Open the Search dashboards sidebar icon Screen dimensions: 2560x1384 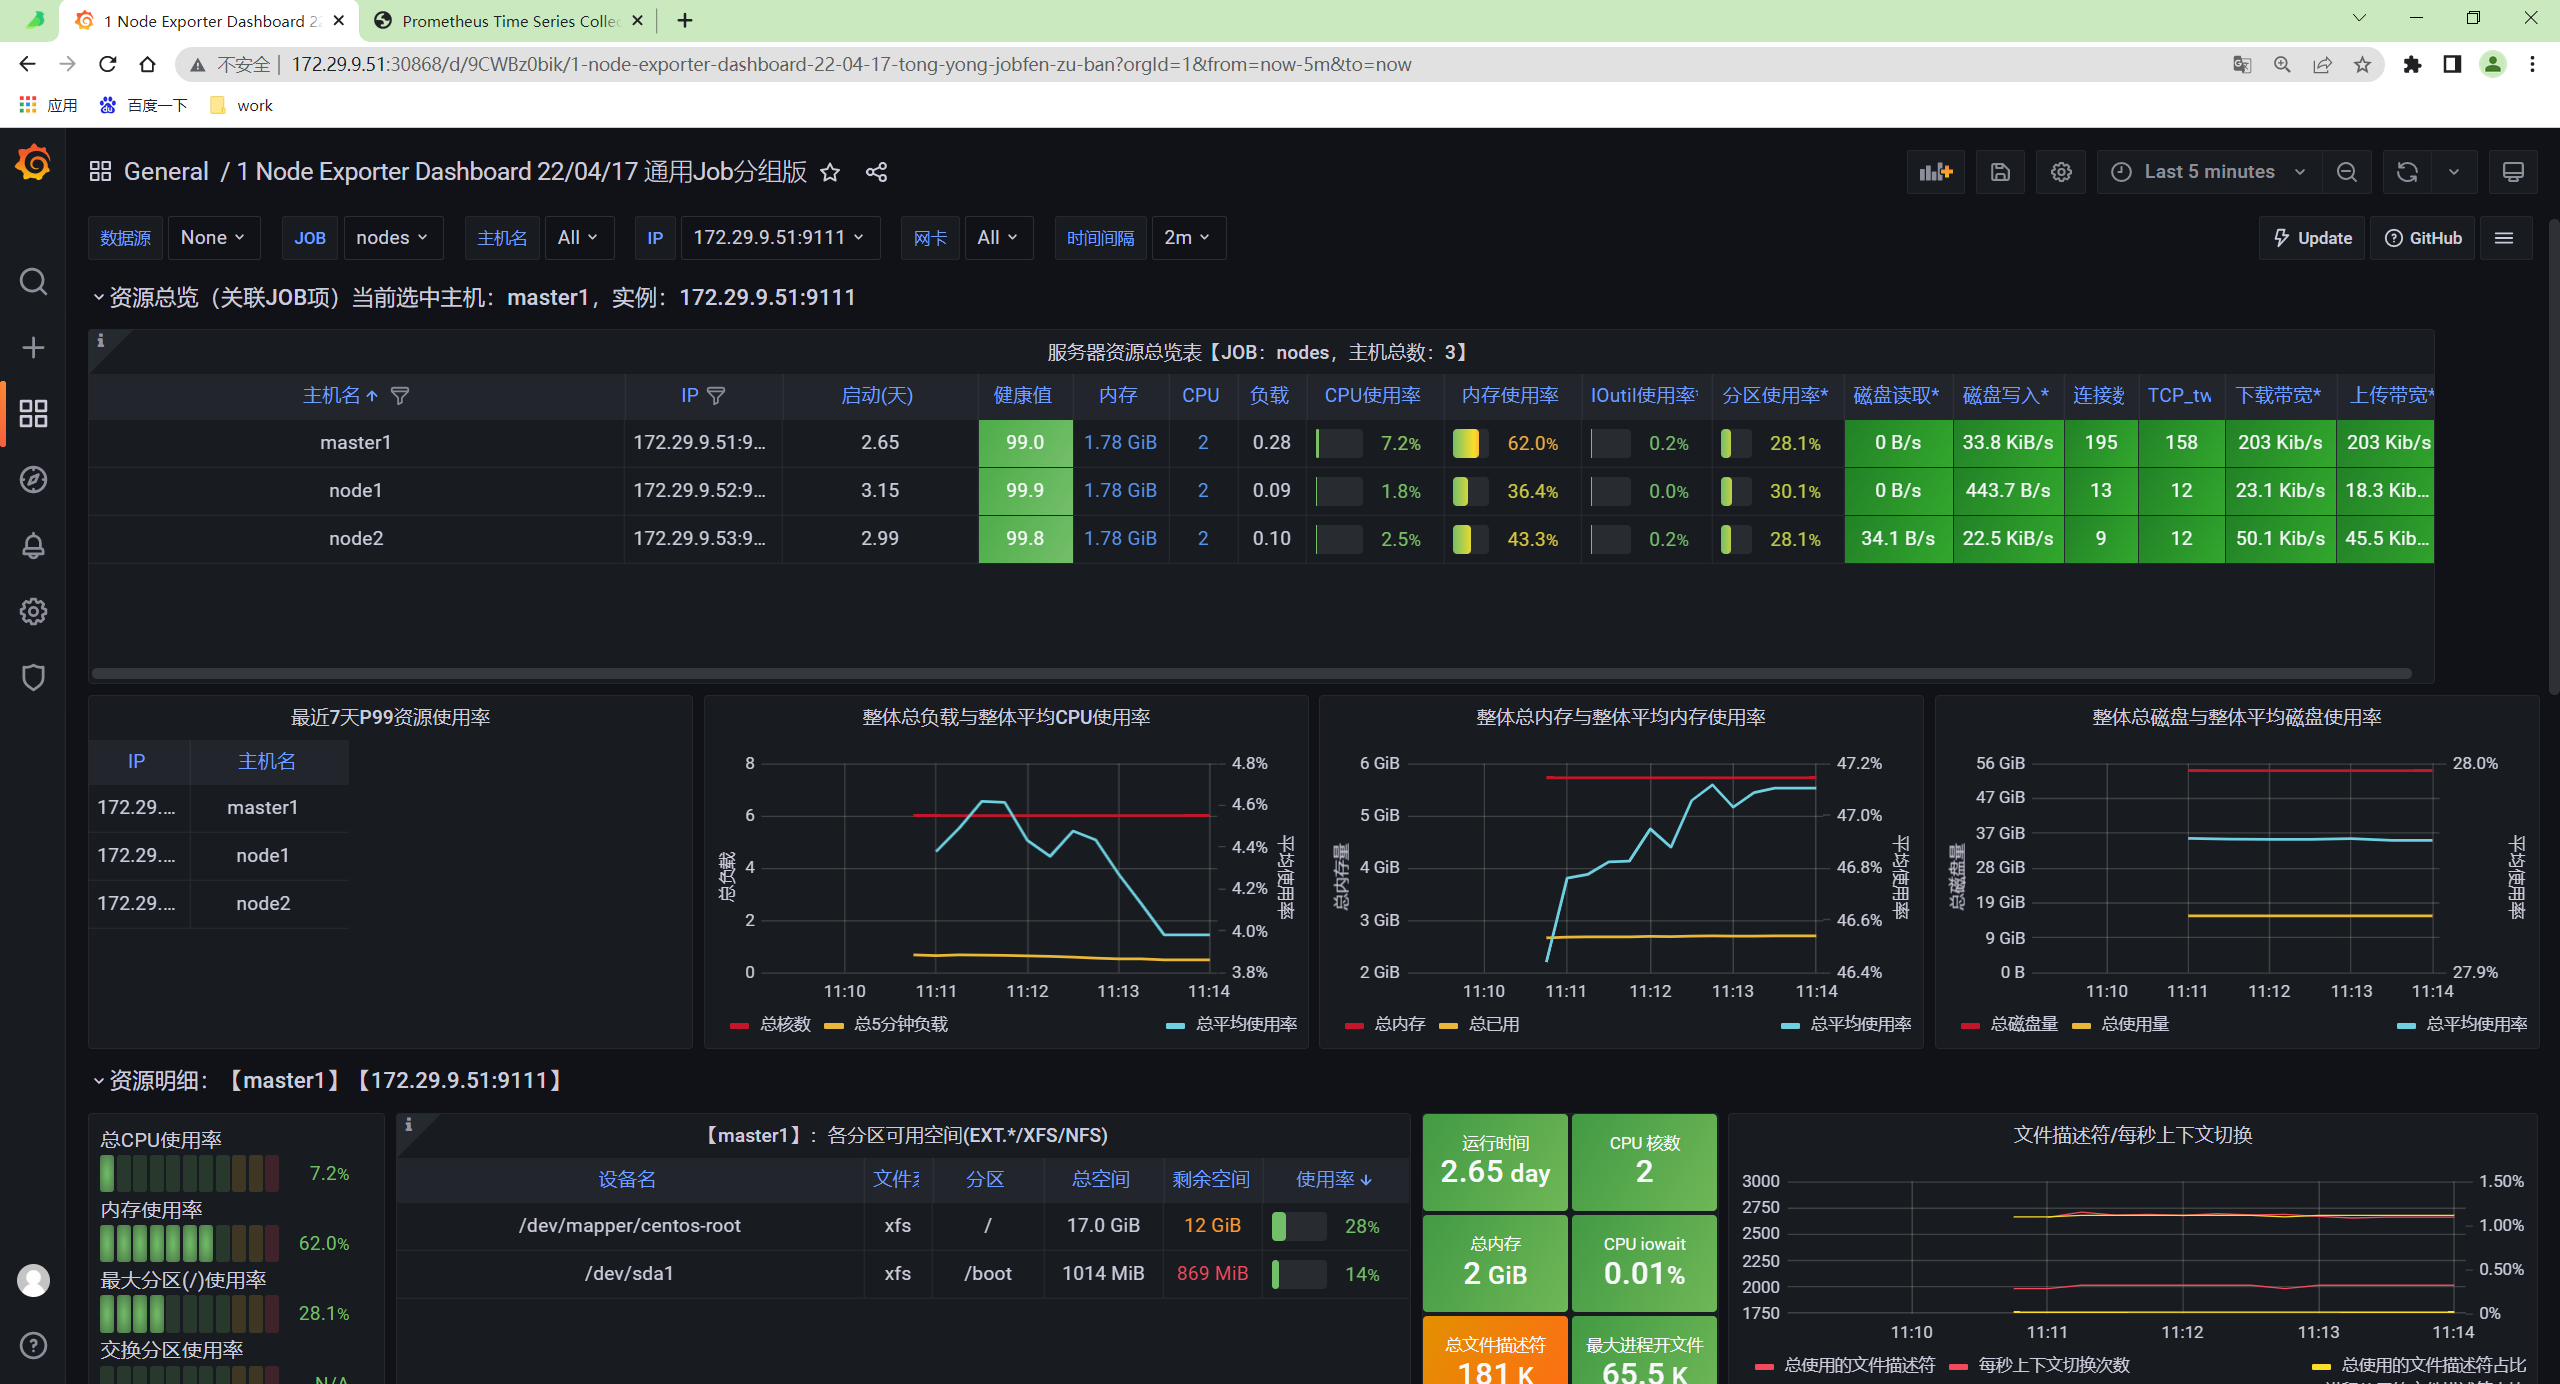33,281
